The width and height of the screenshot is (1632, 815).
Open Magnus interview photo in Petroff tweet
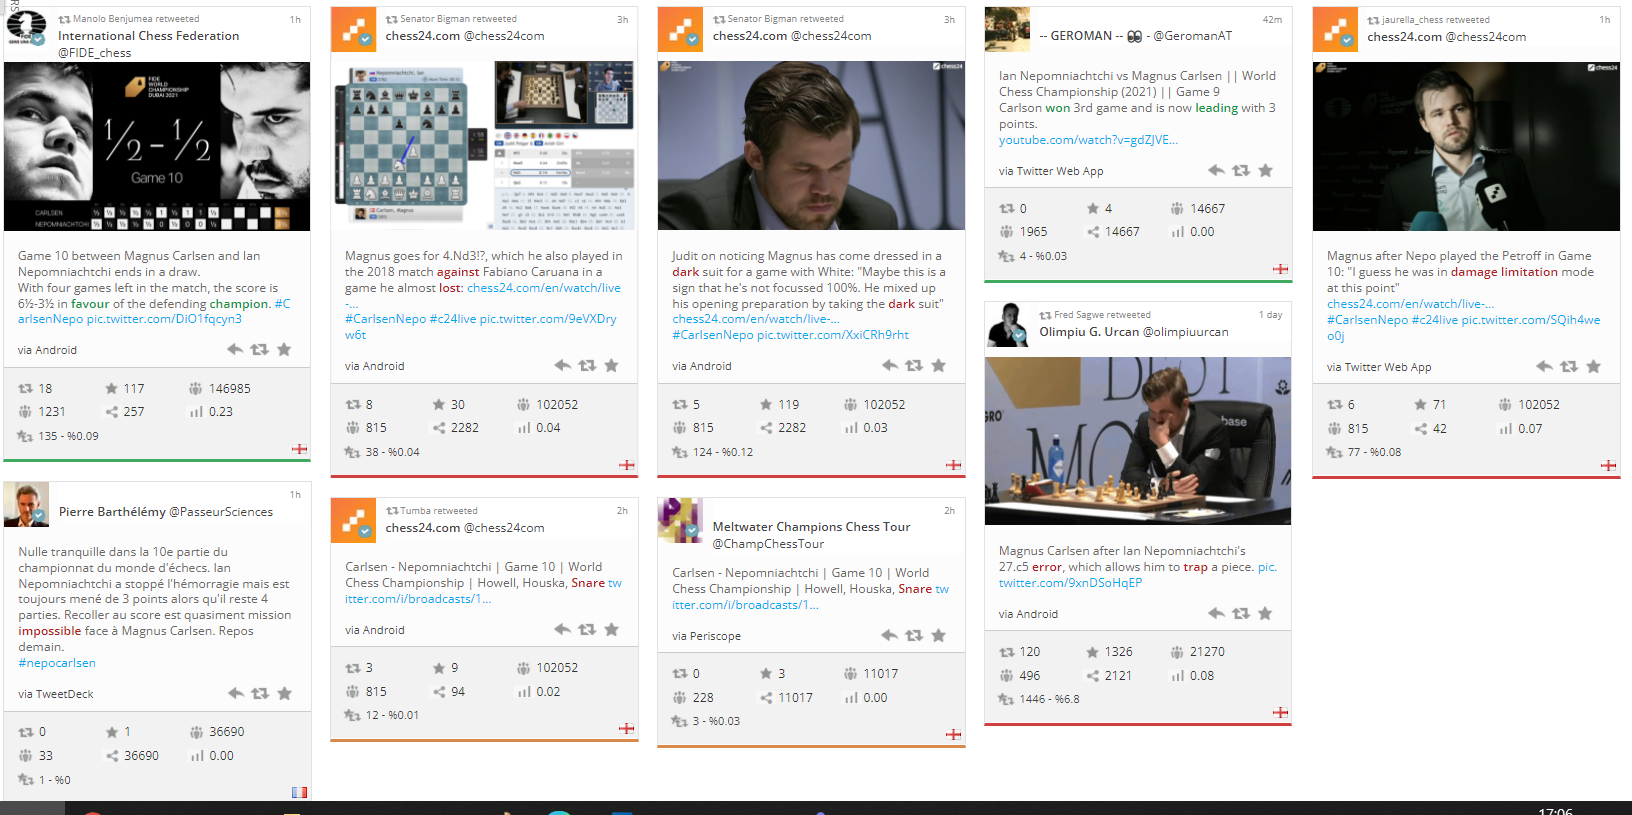1466,147
